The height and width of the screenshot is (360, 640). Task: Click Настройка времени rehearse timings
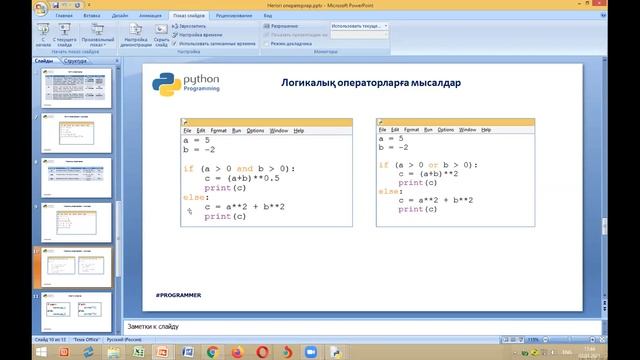coord(198,35)
